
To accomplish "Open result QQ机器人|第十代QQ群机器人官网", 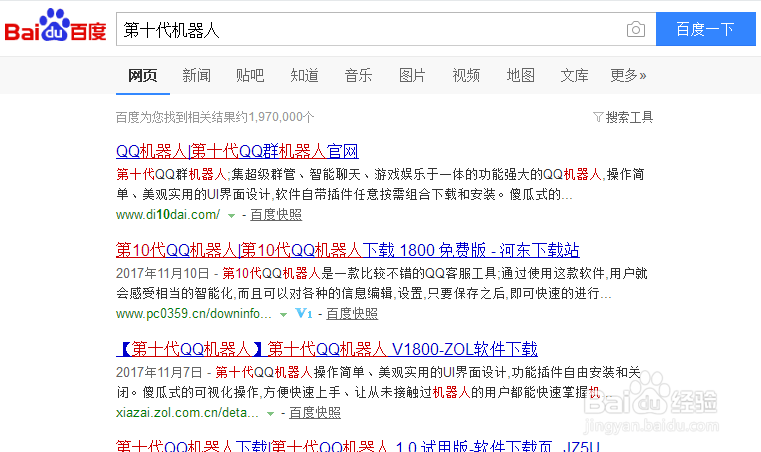I will point(237,151).
